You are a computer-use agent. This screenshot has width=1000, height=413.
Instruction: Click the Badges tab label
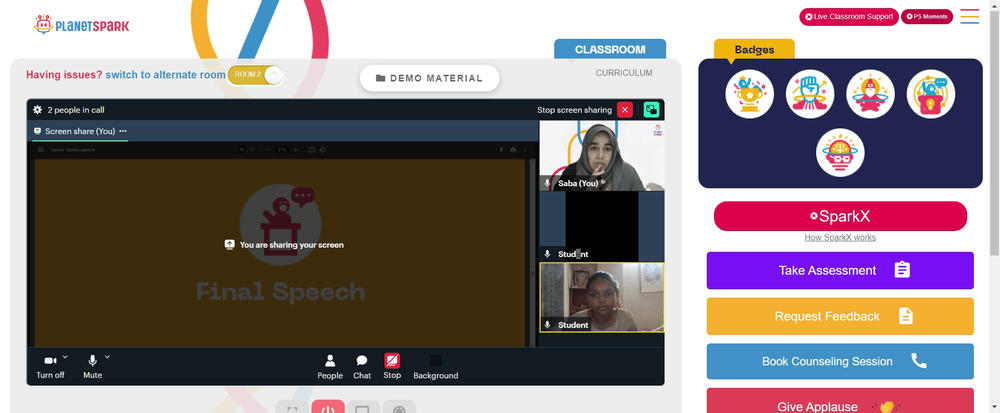[754, 50]
